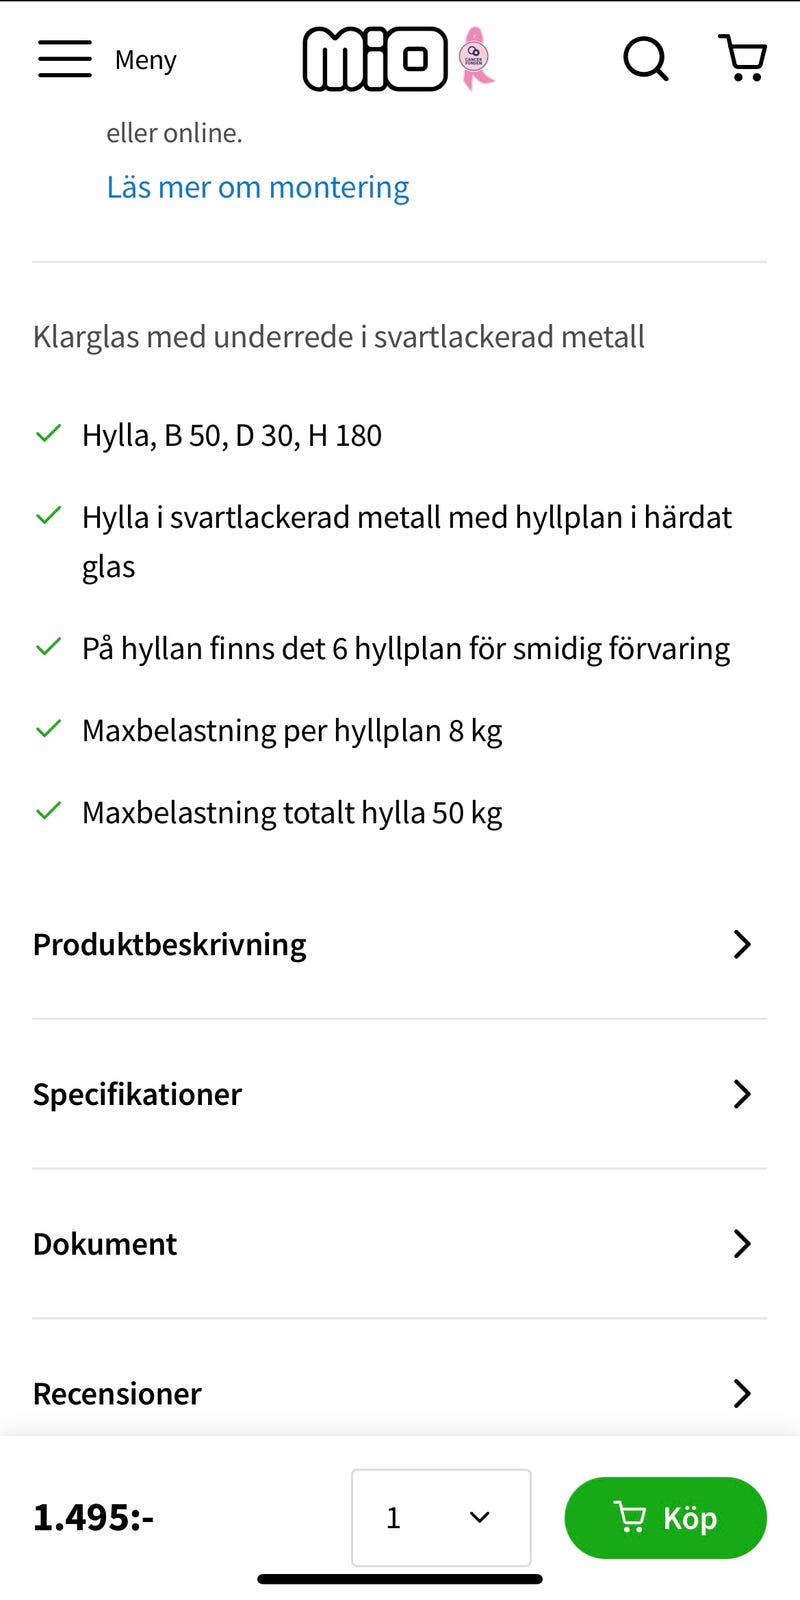Click the home indicator bar
Screen dimensions: 800x1600
[400, 1579]
